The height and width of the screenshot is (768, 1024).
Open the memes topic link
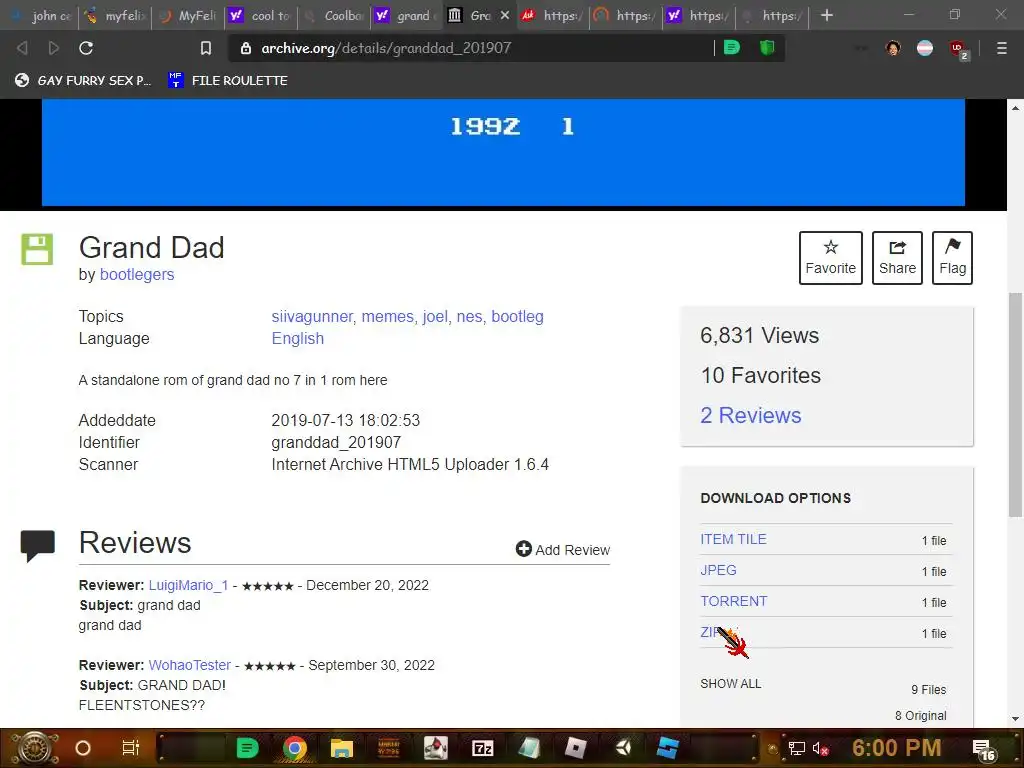387,317
